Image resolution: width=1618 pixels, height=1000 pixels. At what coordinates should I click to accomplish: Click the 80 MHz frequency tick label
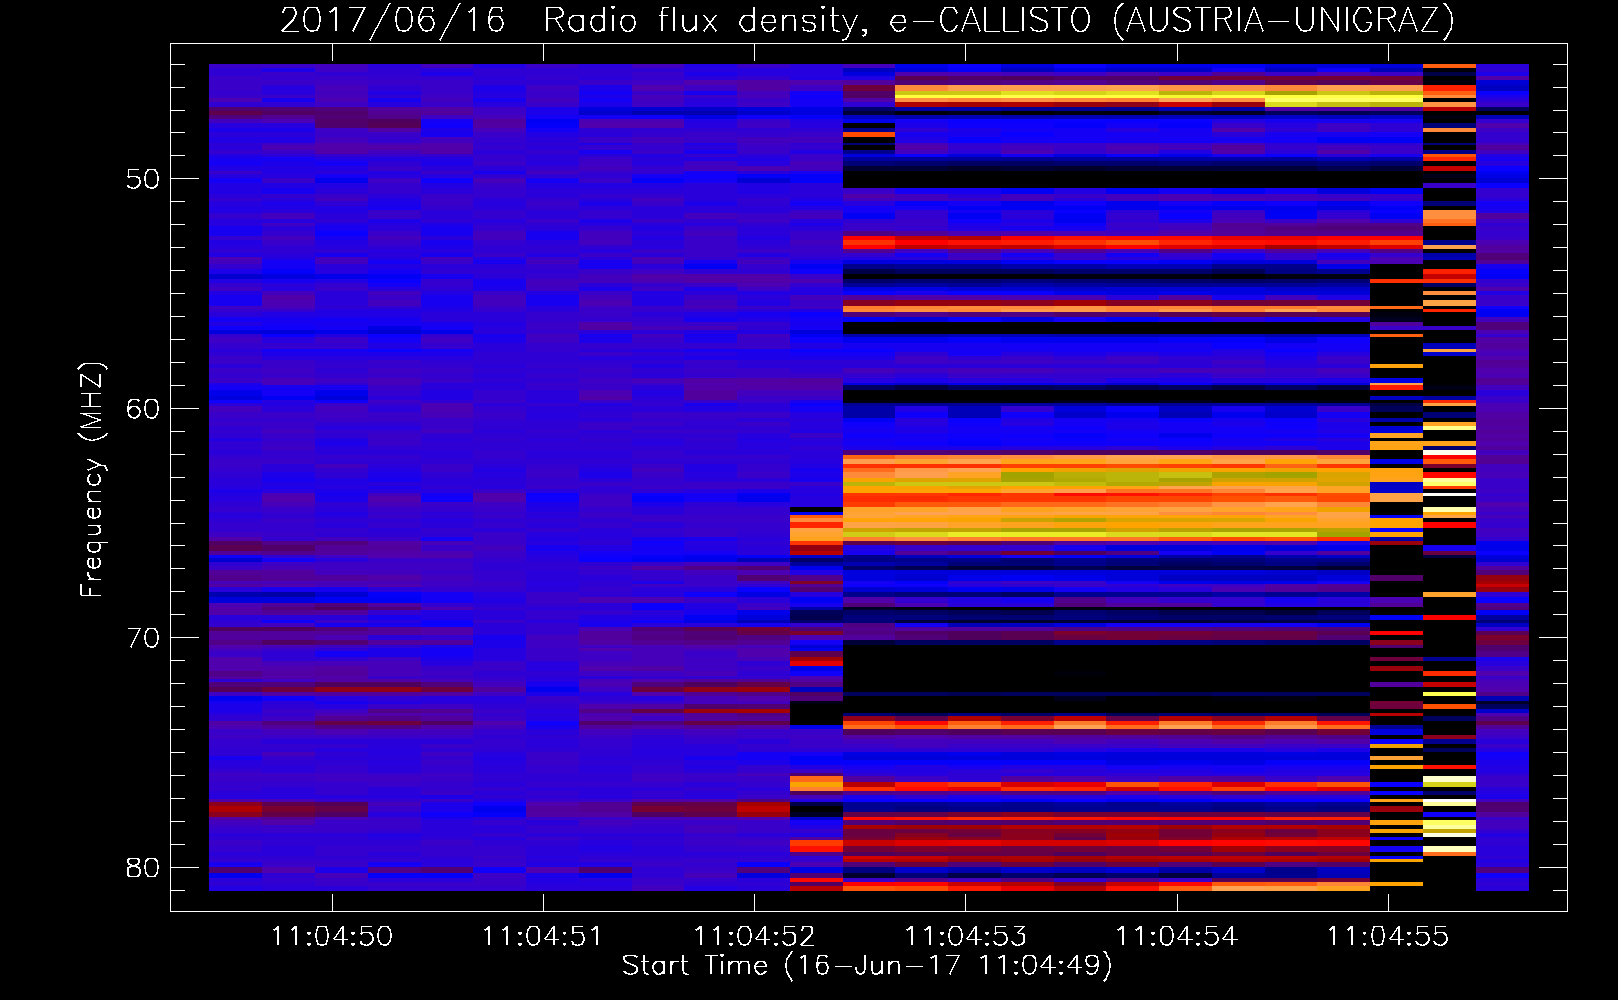143,867
